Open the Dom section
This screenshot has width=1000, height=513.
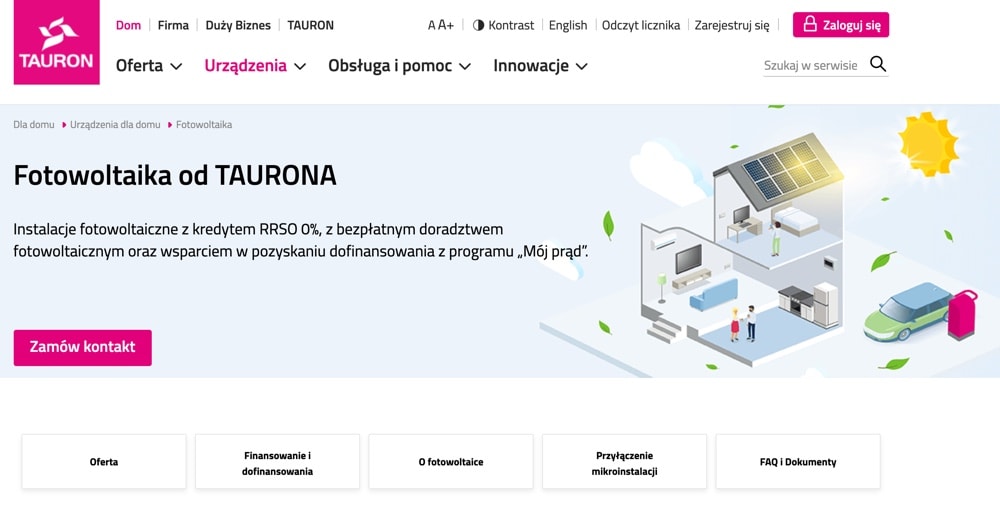(128, 26)
